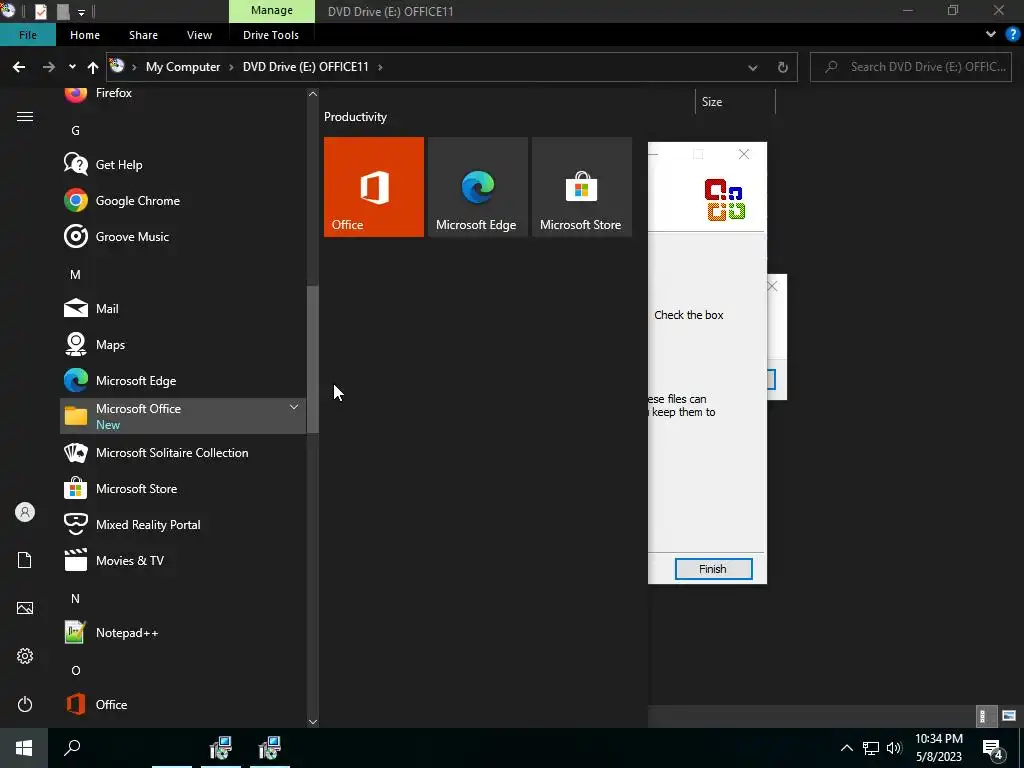Open the user account icon
The height and width of the screenshot is (768, 1024).
point(25,512)
